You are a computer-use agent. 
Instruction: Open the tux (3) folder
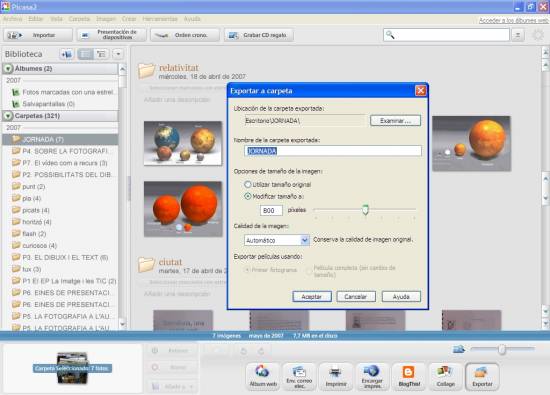pyautogui.click(x=27, y=269)
